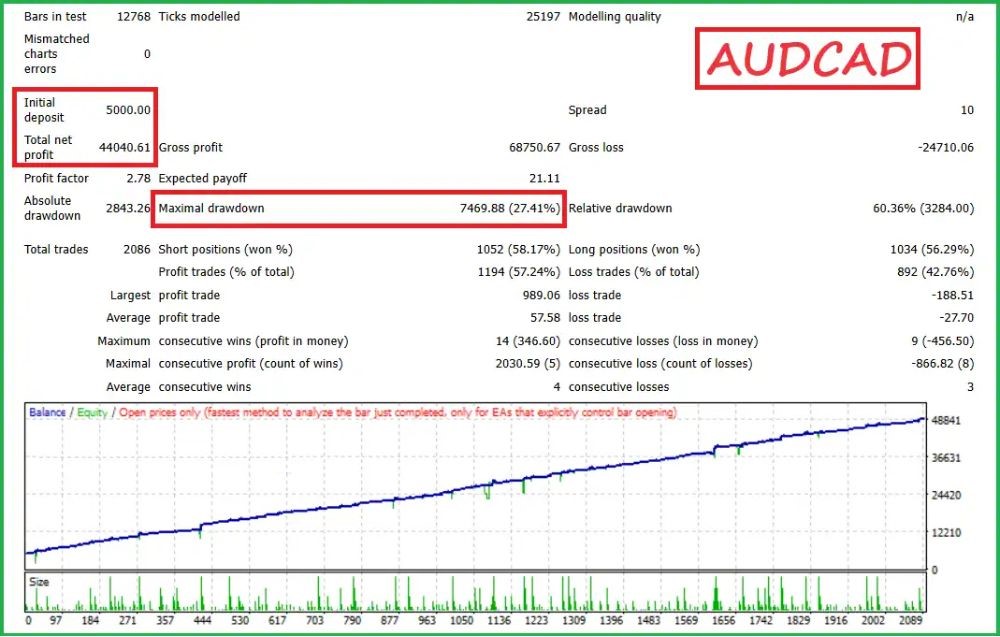Viewport: 1000px width, 637px height.
Task: Click the Gross profit value 68750.67
Action: click(x=534, y=148)
